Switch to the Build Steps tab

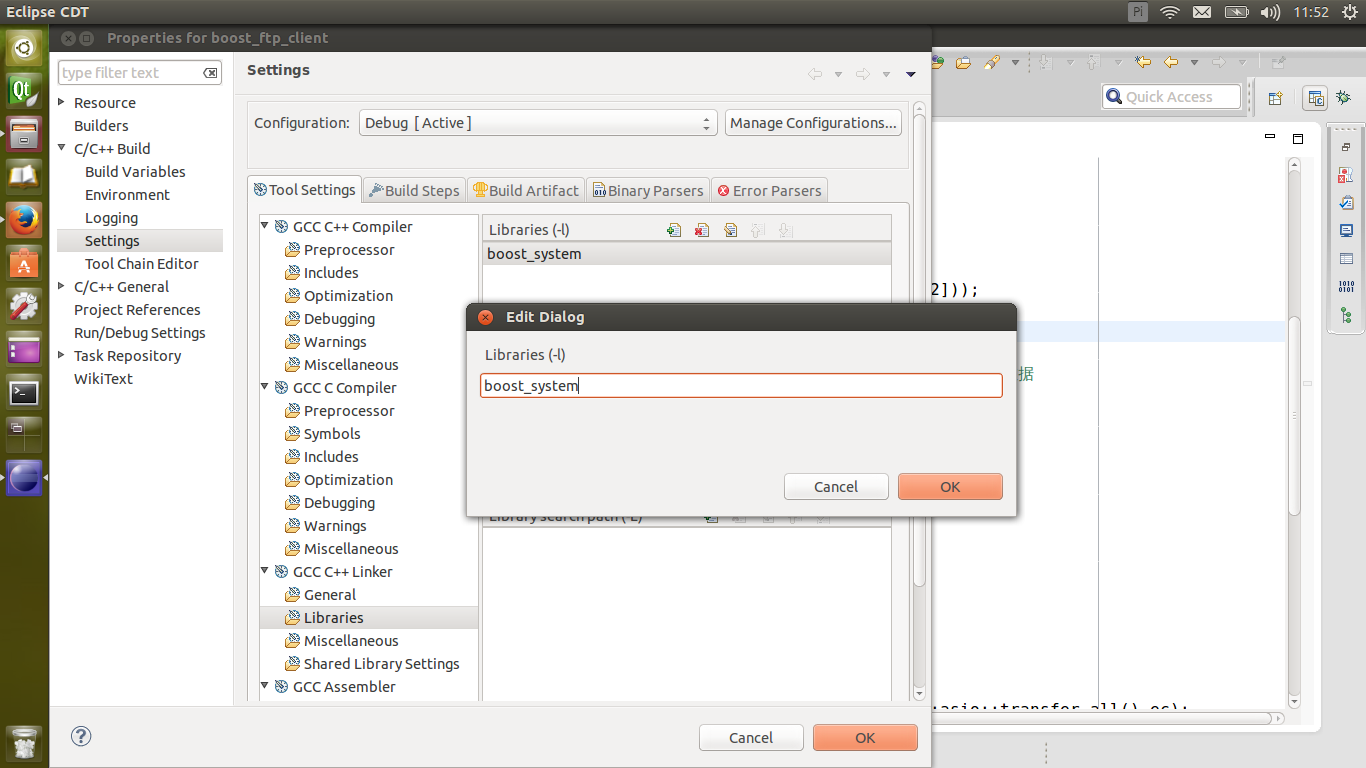point(414,190)
